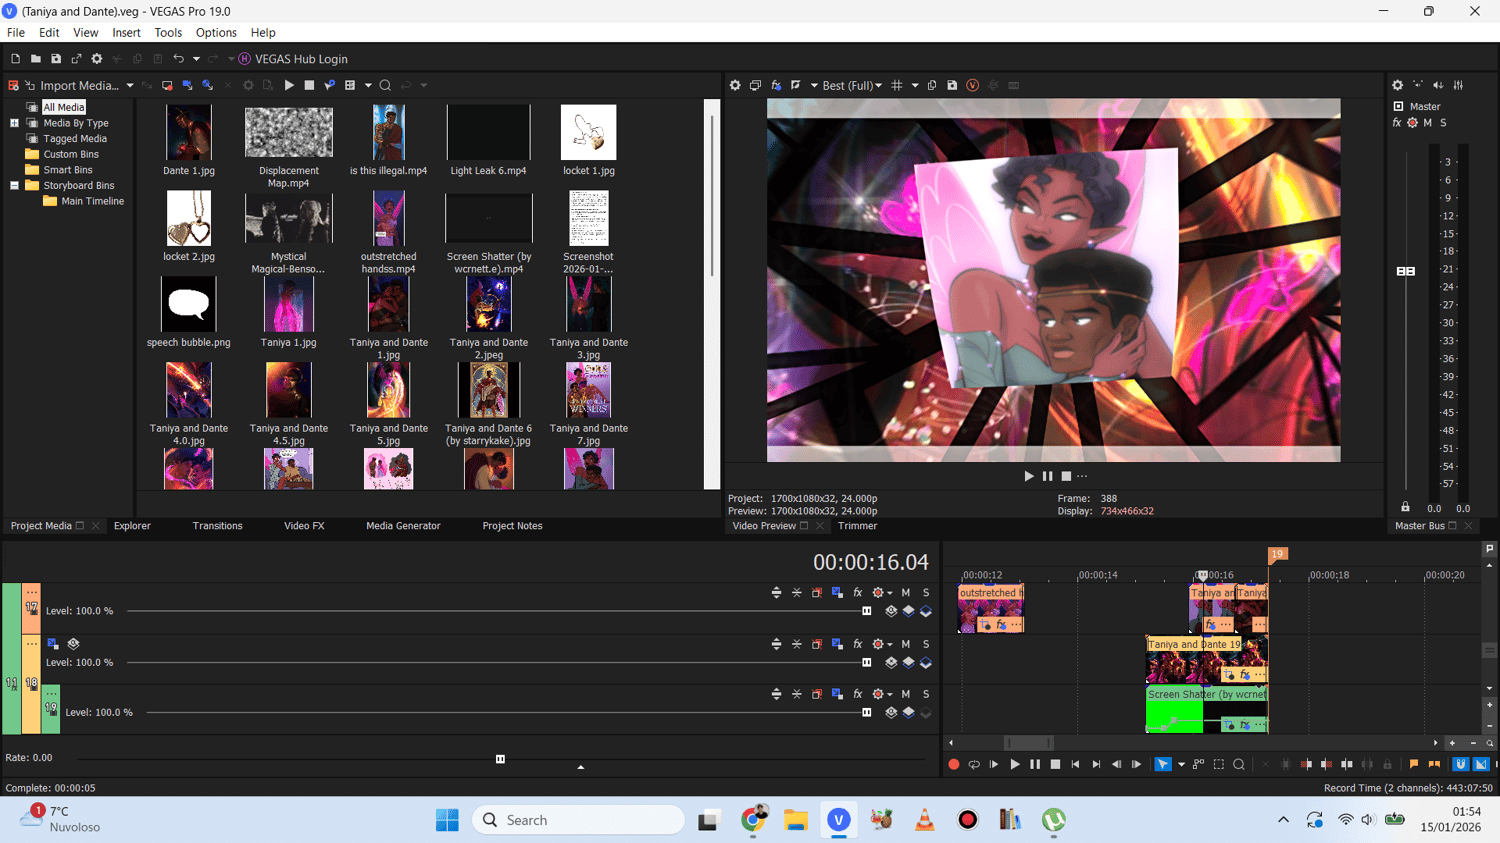Undo the last action
The height and width of the screenshot is (843, 1500).
point(178,59)
